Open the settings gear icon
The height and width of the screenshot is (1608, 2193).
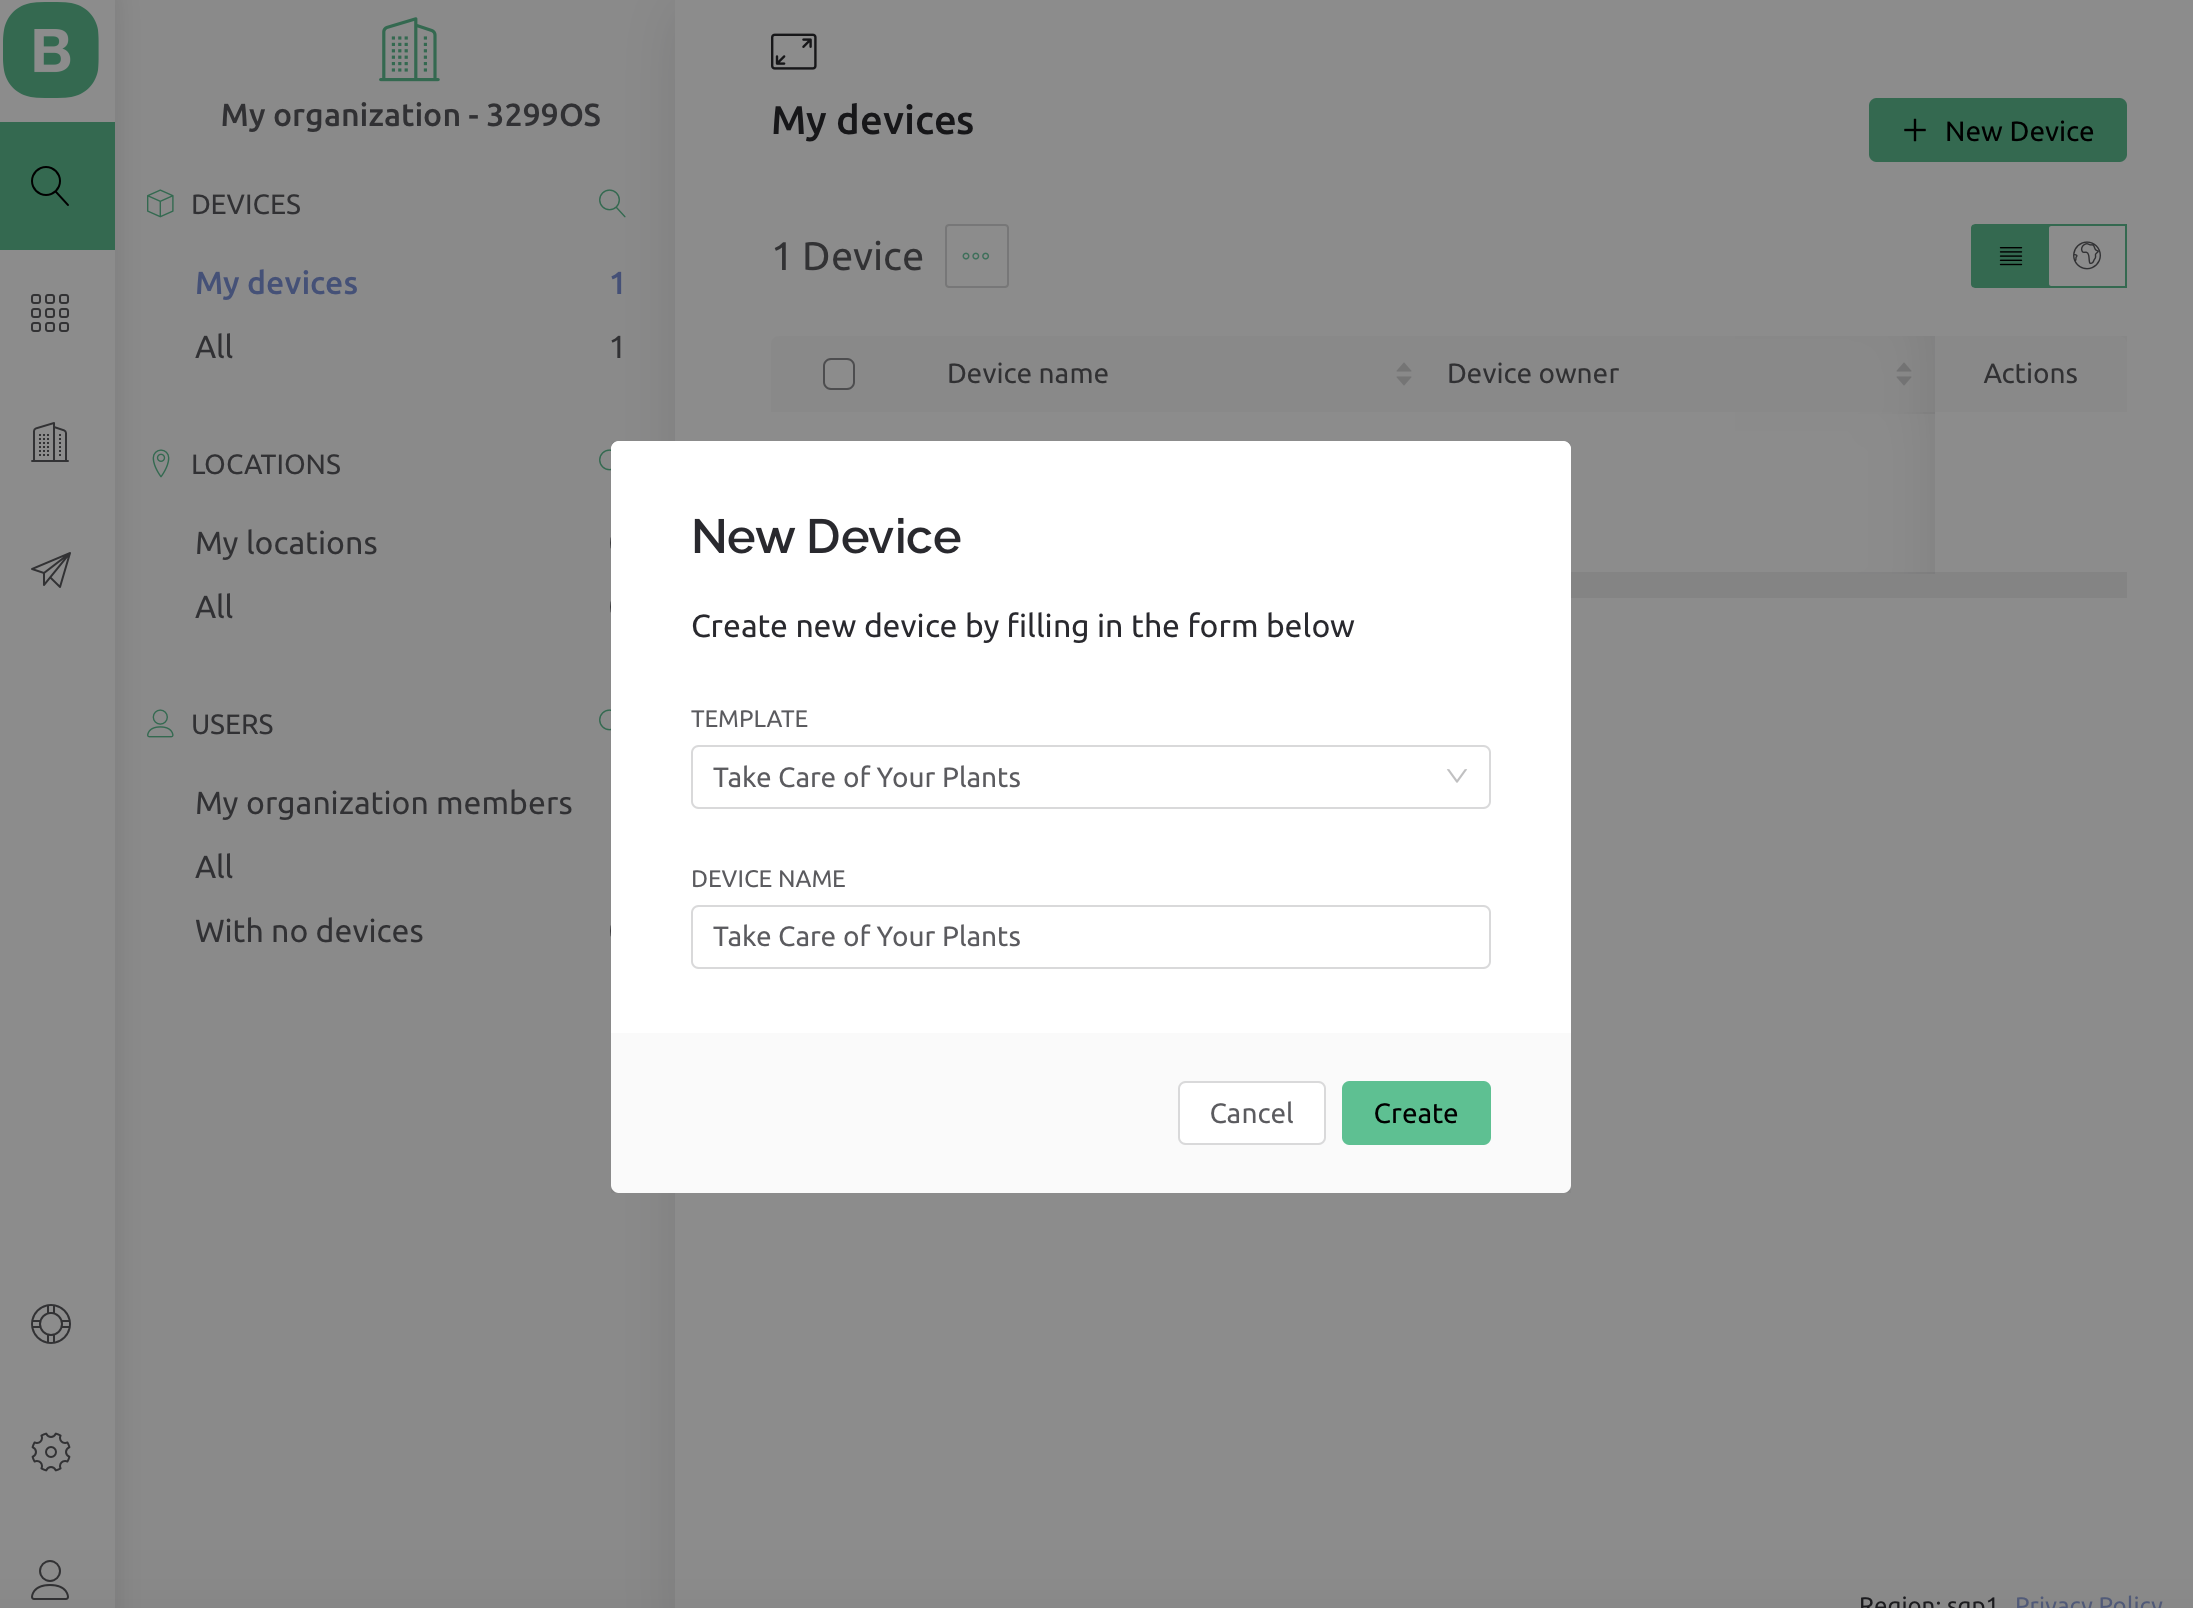pyautogui.click(x=50, y=1452)
